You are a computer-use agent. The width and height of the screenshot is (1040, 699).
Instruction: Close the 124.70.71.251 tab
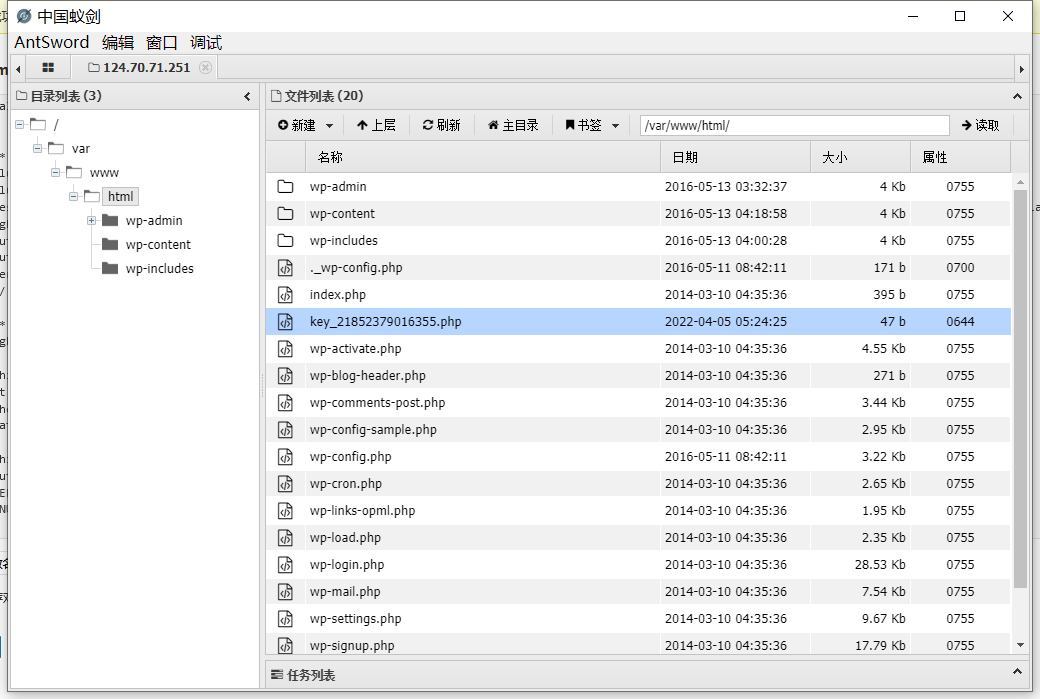206,67
